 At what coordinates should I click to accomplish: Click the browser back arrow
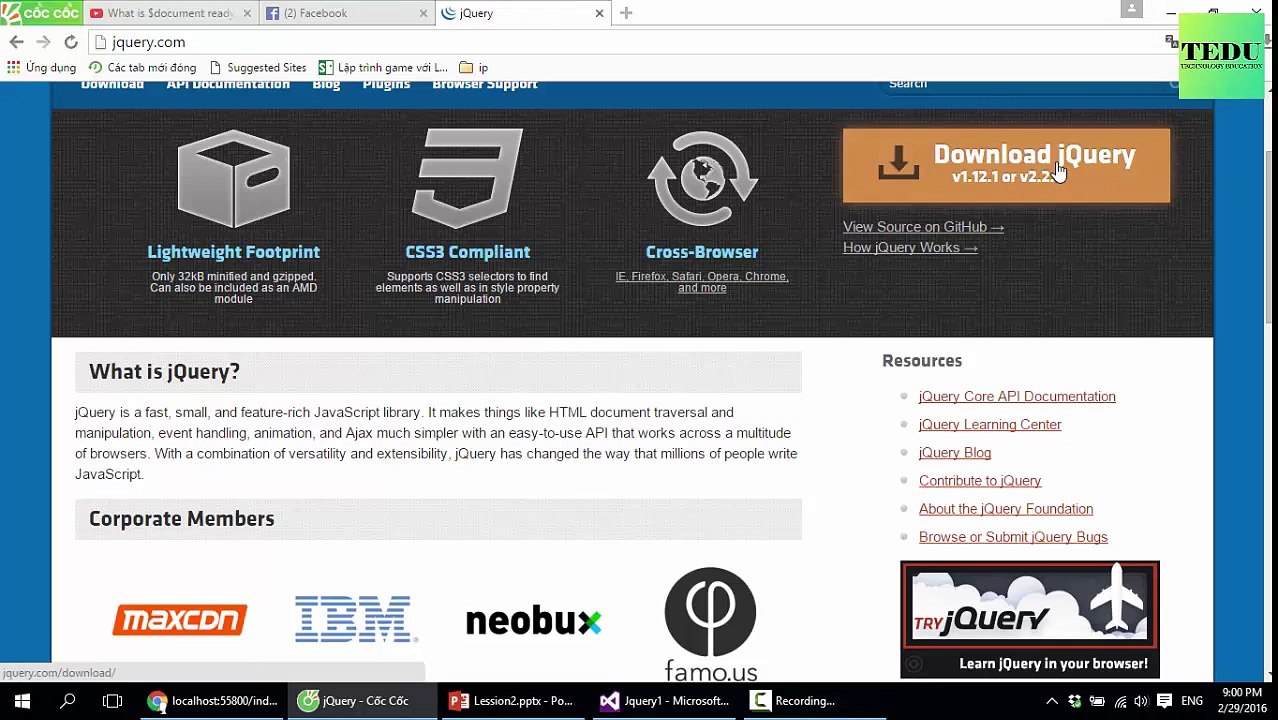pos(16,42)
